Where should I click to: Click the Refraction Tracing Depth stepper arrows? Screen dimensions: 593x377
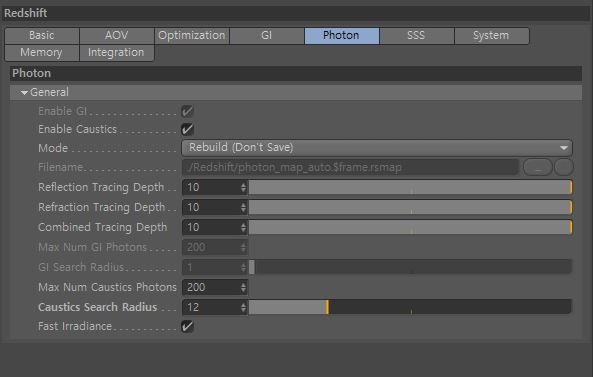pos(244,207)
